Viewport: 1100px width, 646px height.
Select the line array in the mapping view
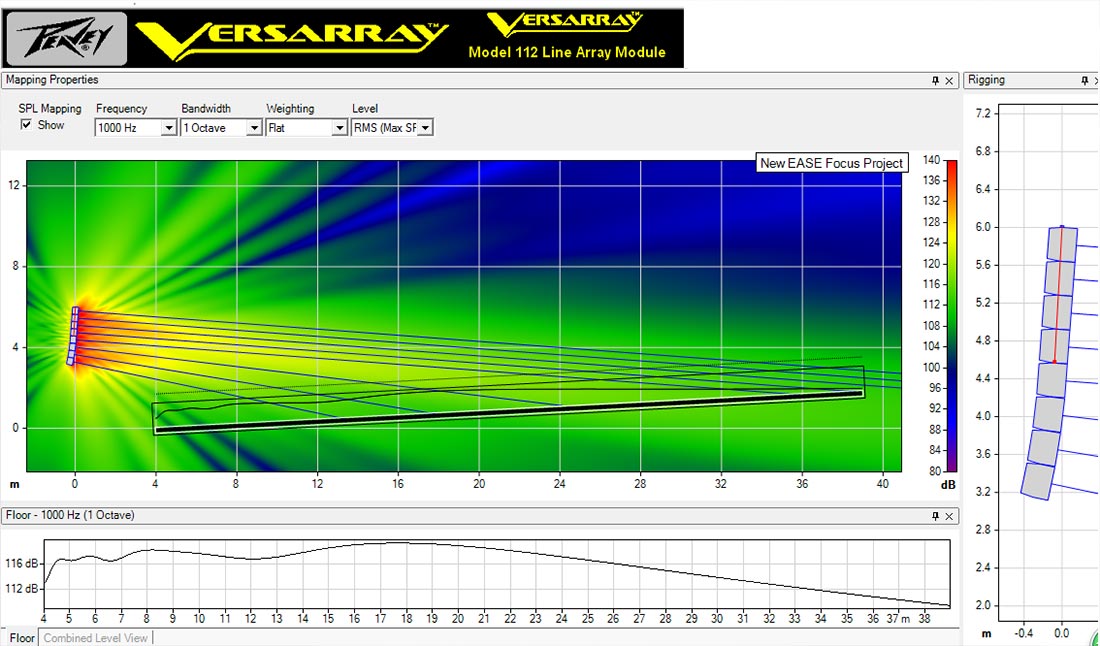tap(74, 335)
